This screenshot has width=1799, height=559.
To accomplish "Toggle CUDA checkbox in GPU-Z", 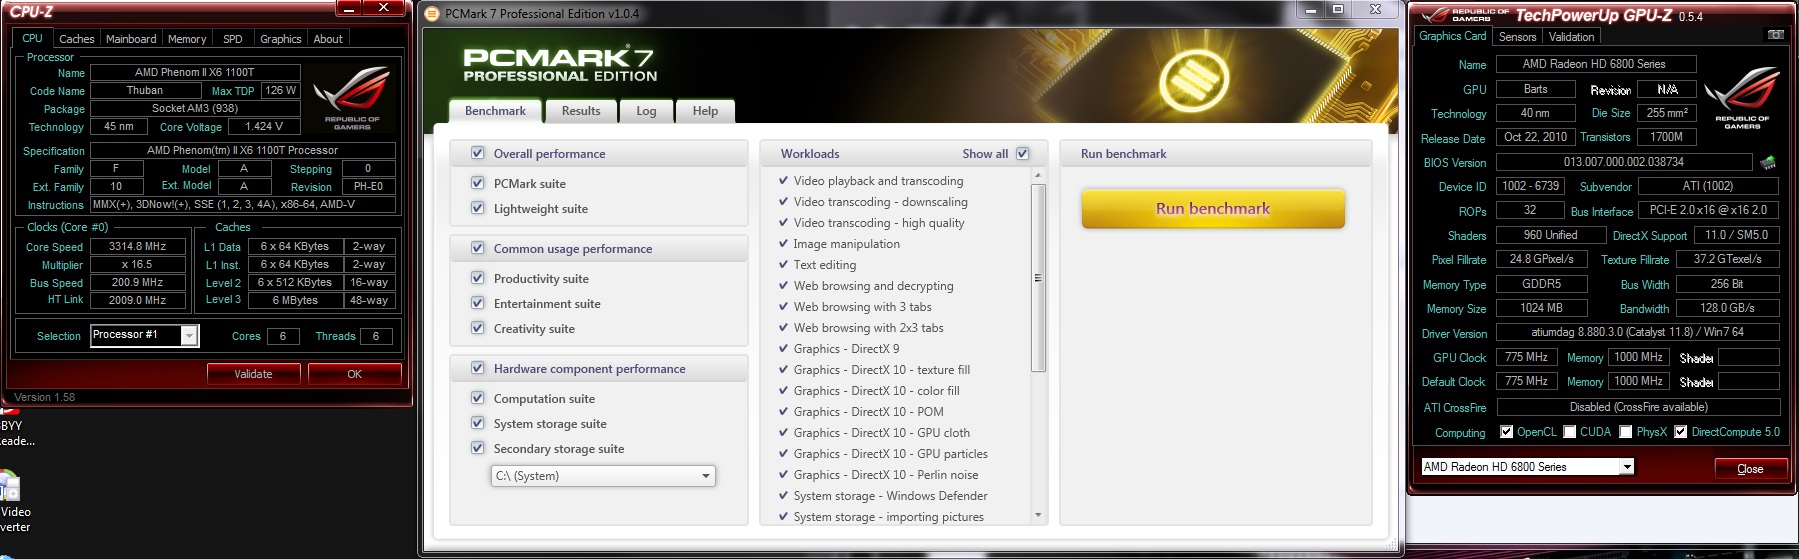I will (1570, 432).
